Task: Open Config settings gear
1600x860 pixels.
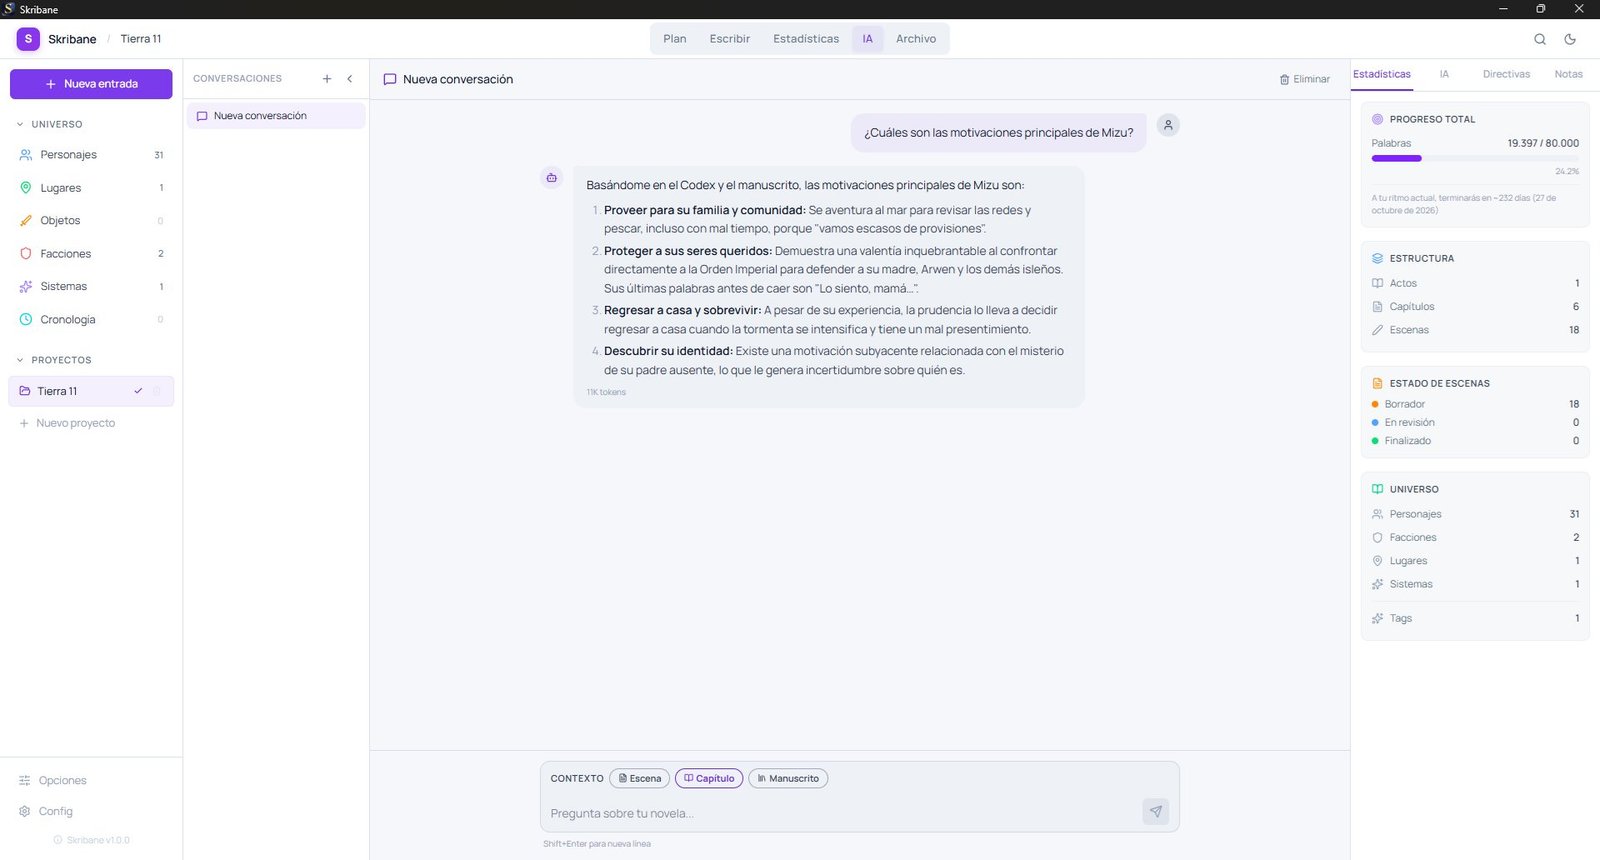Action: click(46, 811)
